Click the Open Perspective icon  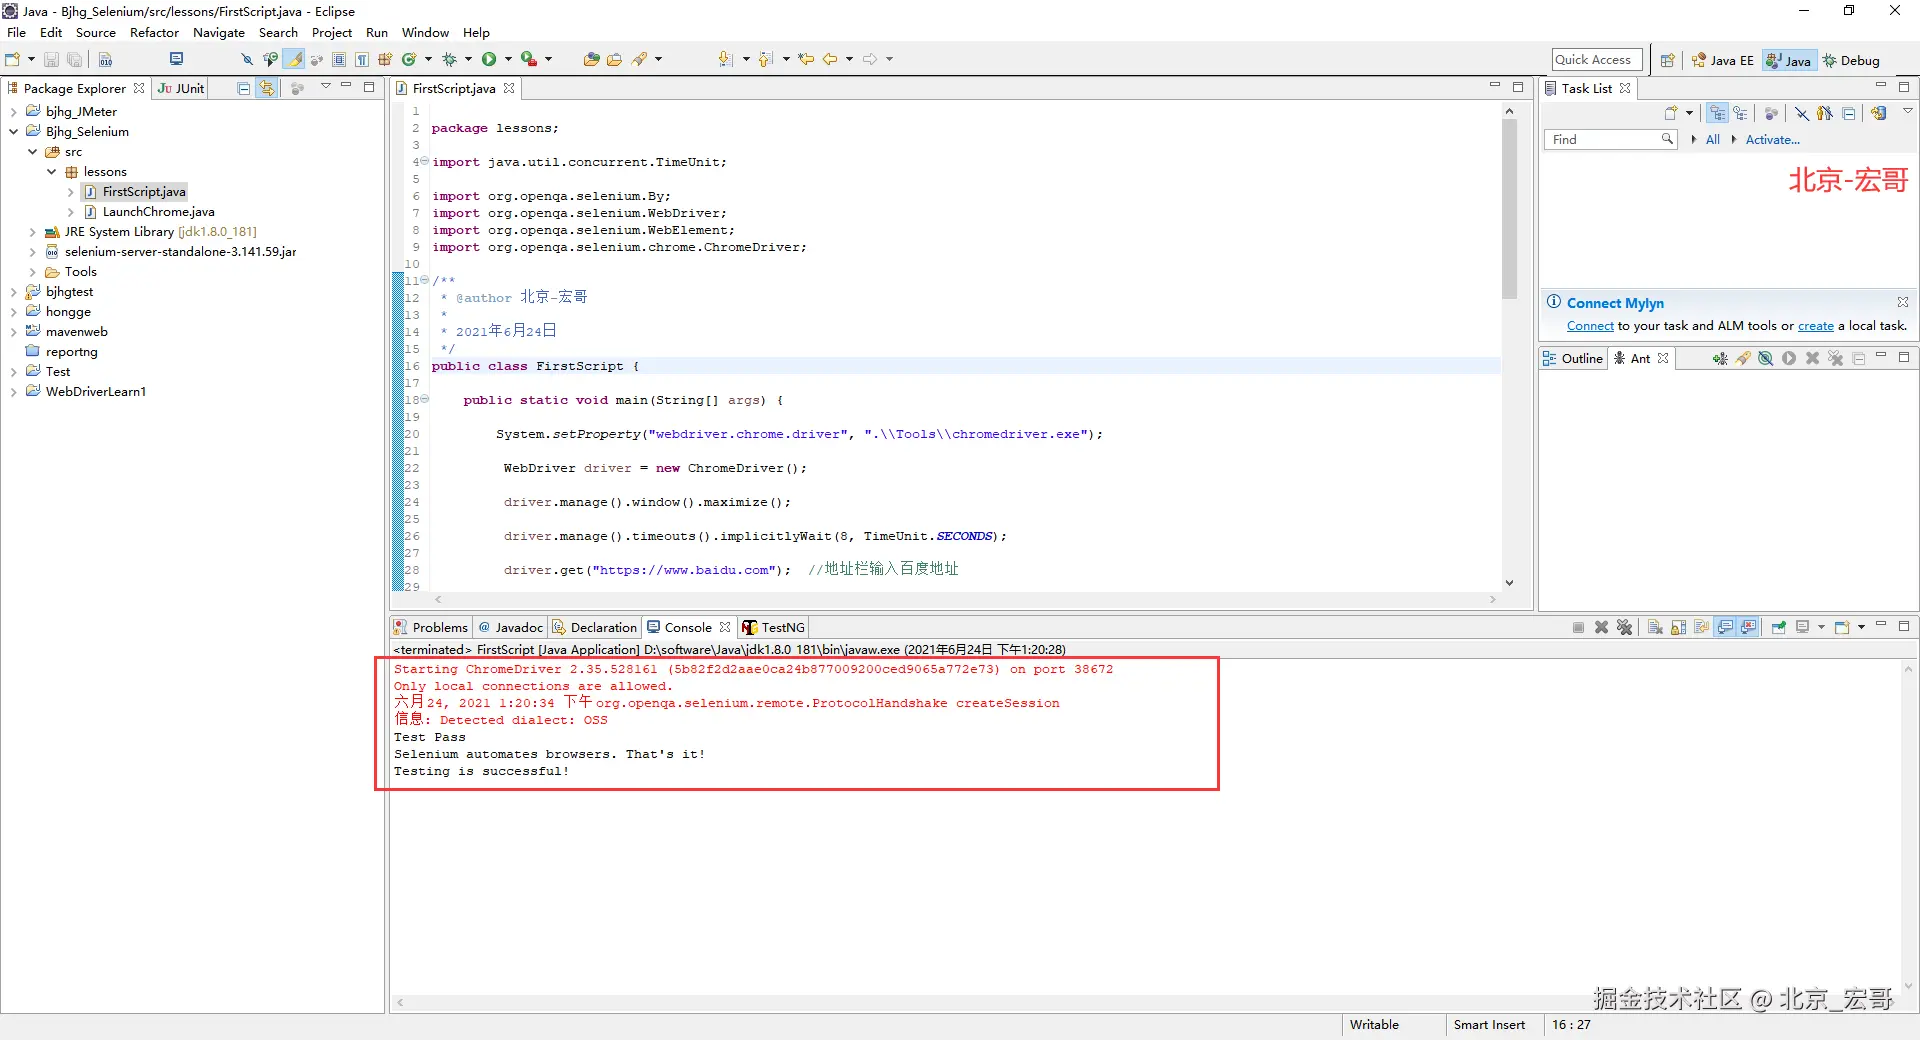point(1667,60)
